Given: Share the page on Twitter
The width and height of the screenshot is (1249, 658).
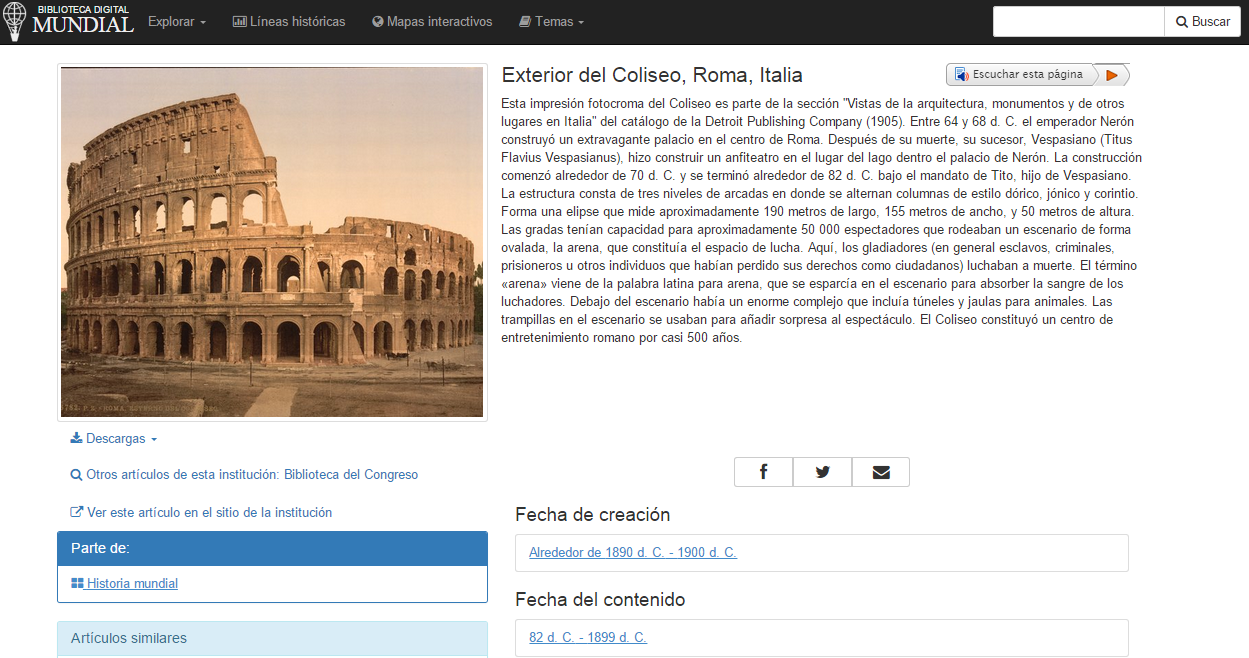Looking at the screenshot, I should pyautogui.click(x=822, y=472).
